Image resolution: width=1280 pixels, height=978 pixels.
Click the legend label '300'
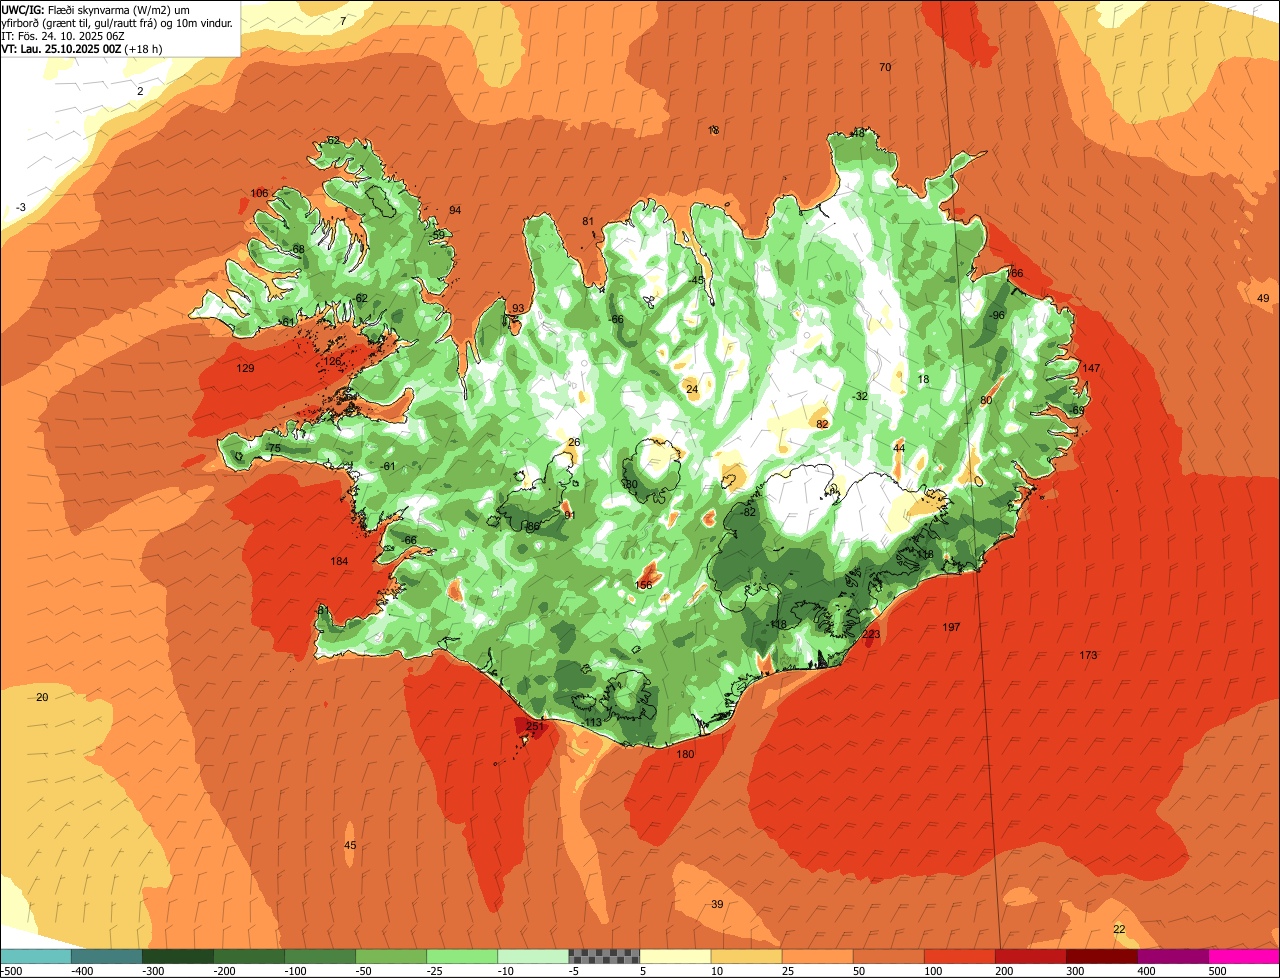[x=1075, y=971]
